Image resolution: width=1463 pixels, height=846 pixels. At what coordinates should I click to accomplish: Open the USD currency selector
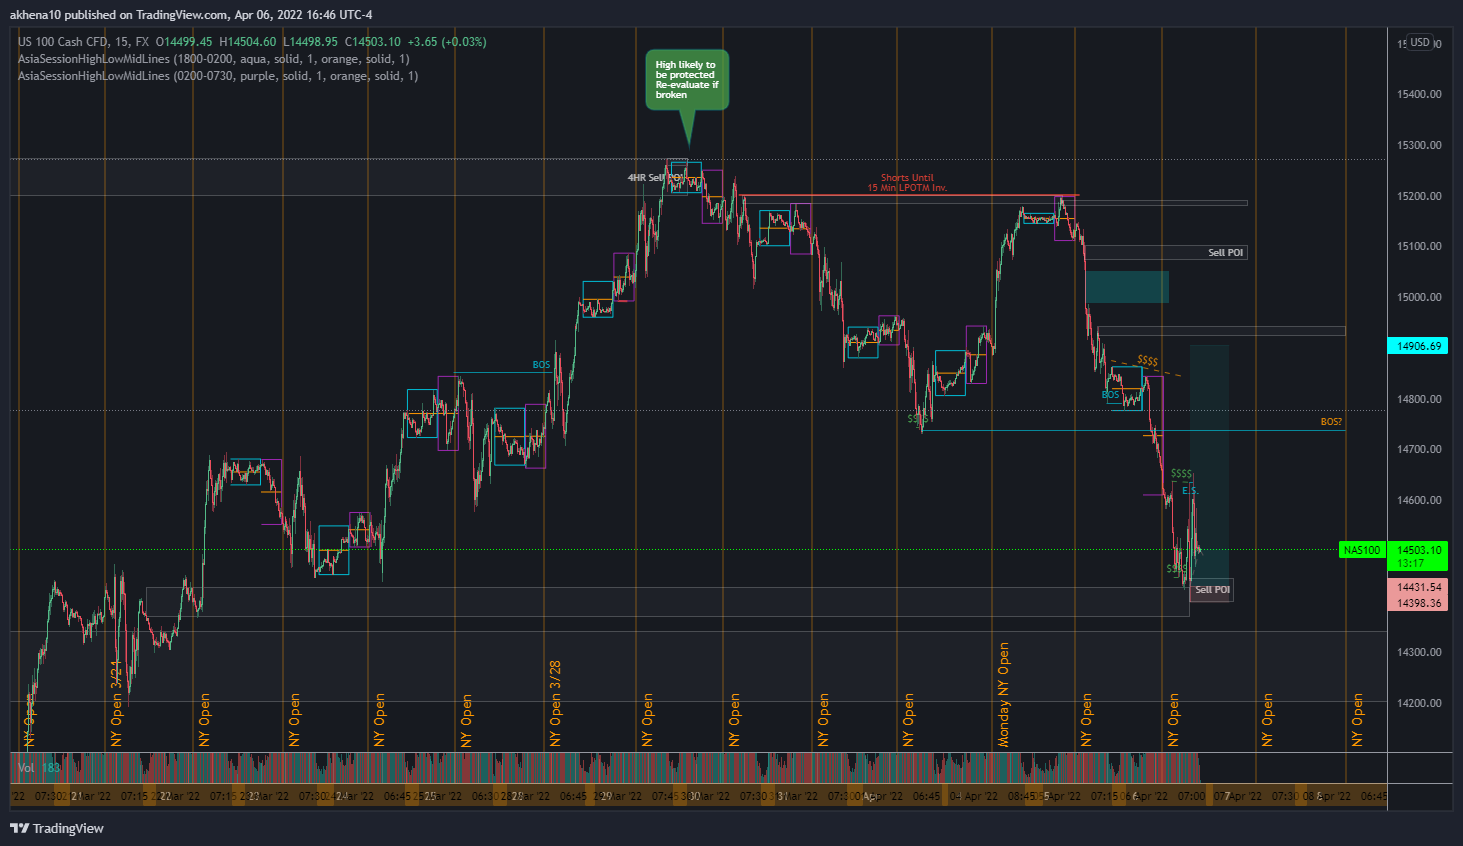click(1420, 42)
